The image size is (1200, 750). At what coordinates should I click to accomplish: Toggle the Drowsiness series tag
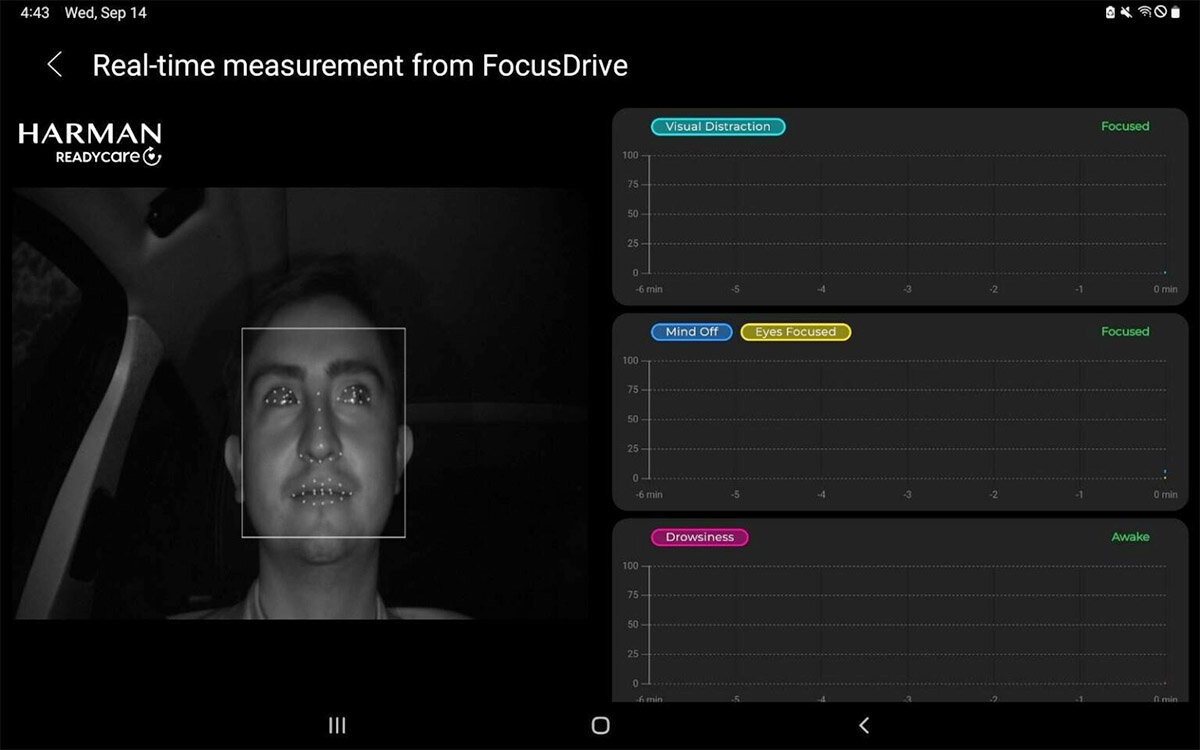pyautogui.click(x=700, y=537)
